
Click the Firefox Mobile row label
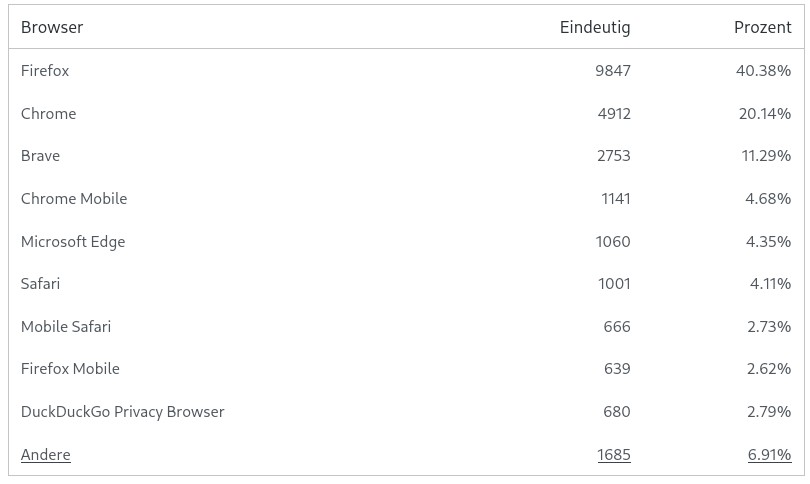[70, 369]
